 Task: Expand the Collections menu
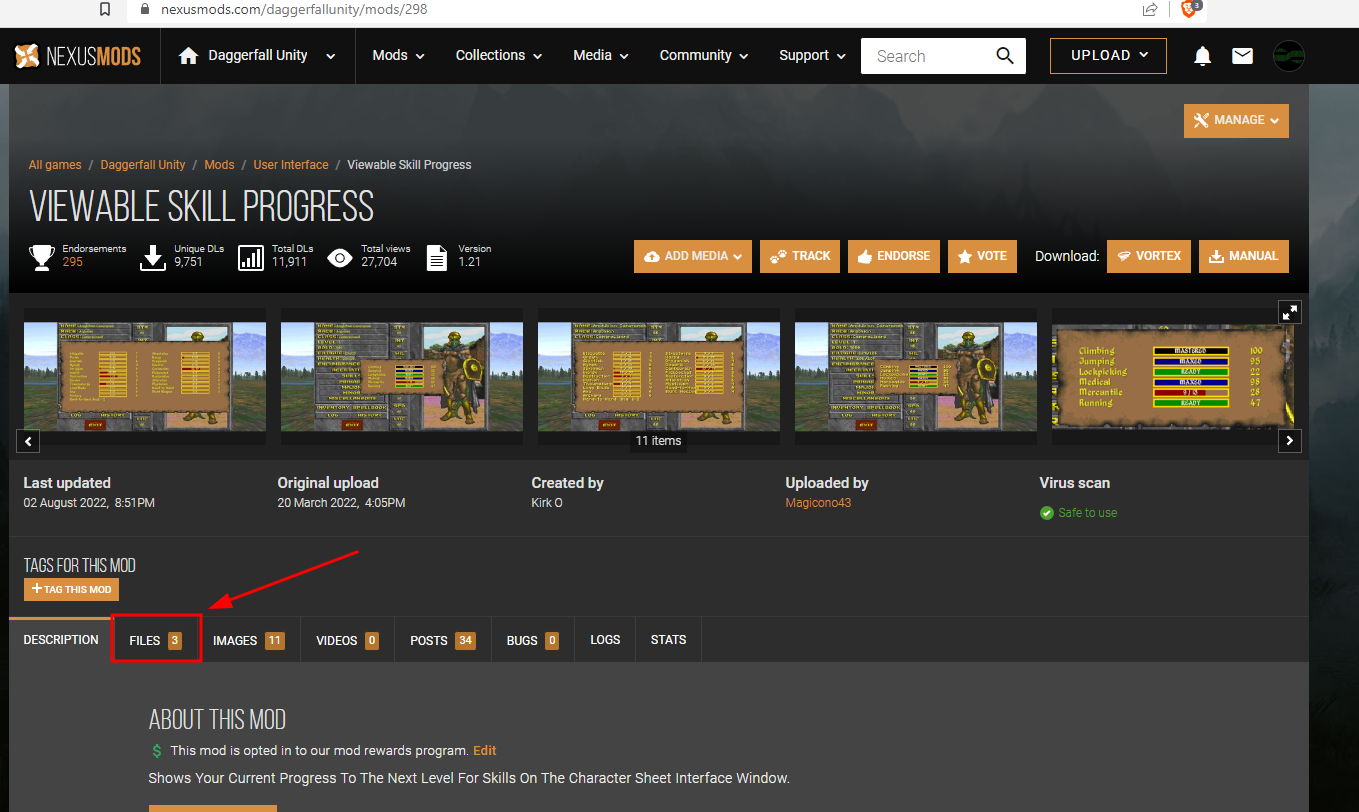click(499, 56)
